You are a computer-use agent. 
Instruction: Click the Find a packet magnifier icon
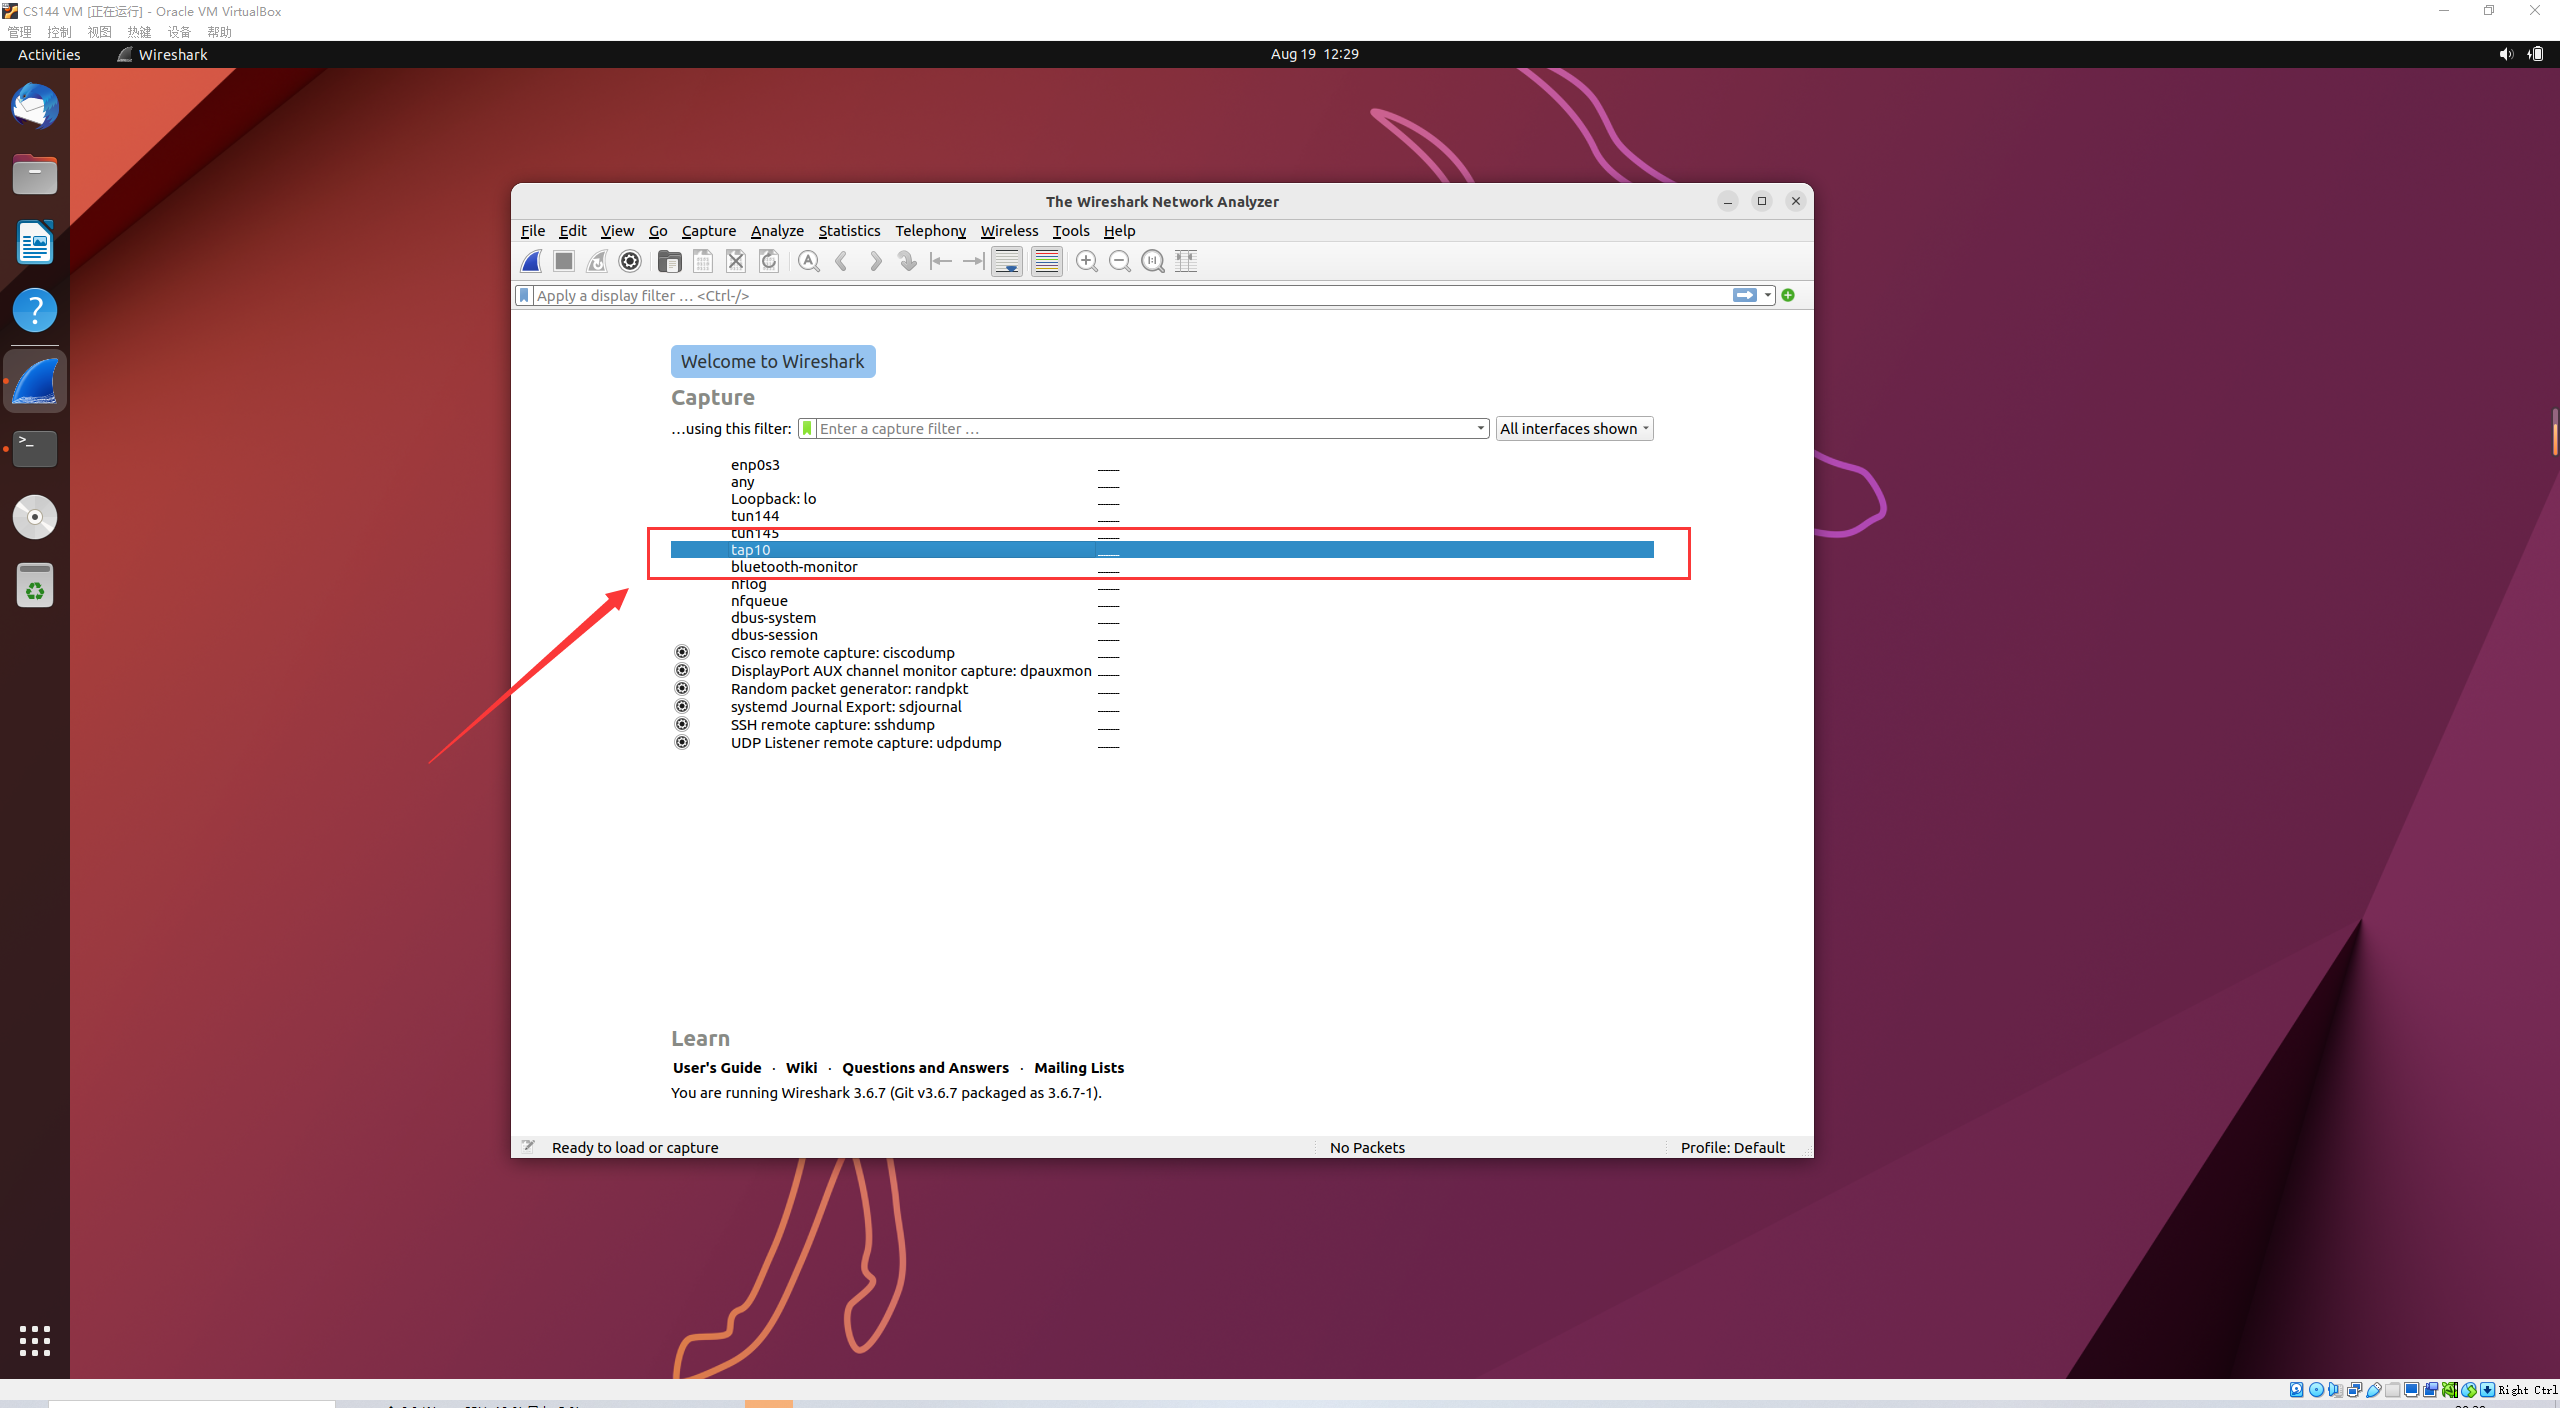(x=809, y=261)
